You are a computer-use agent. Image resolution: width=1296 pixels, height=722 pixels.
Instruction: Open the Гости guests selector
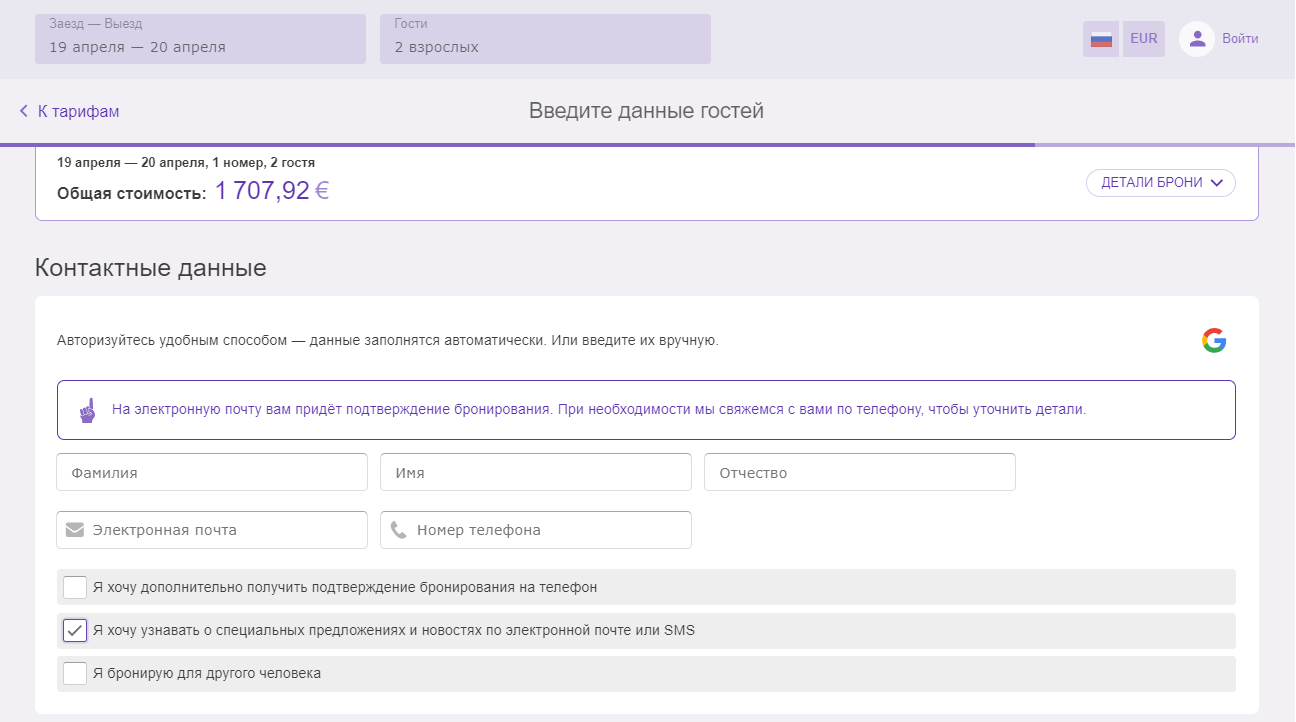tap(545, 39)
